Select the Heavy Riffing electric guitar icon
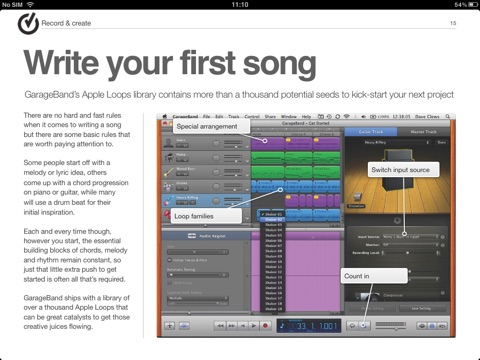480x360 pixels. 169,201
